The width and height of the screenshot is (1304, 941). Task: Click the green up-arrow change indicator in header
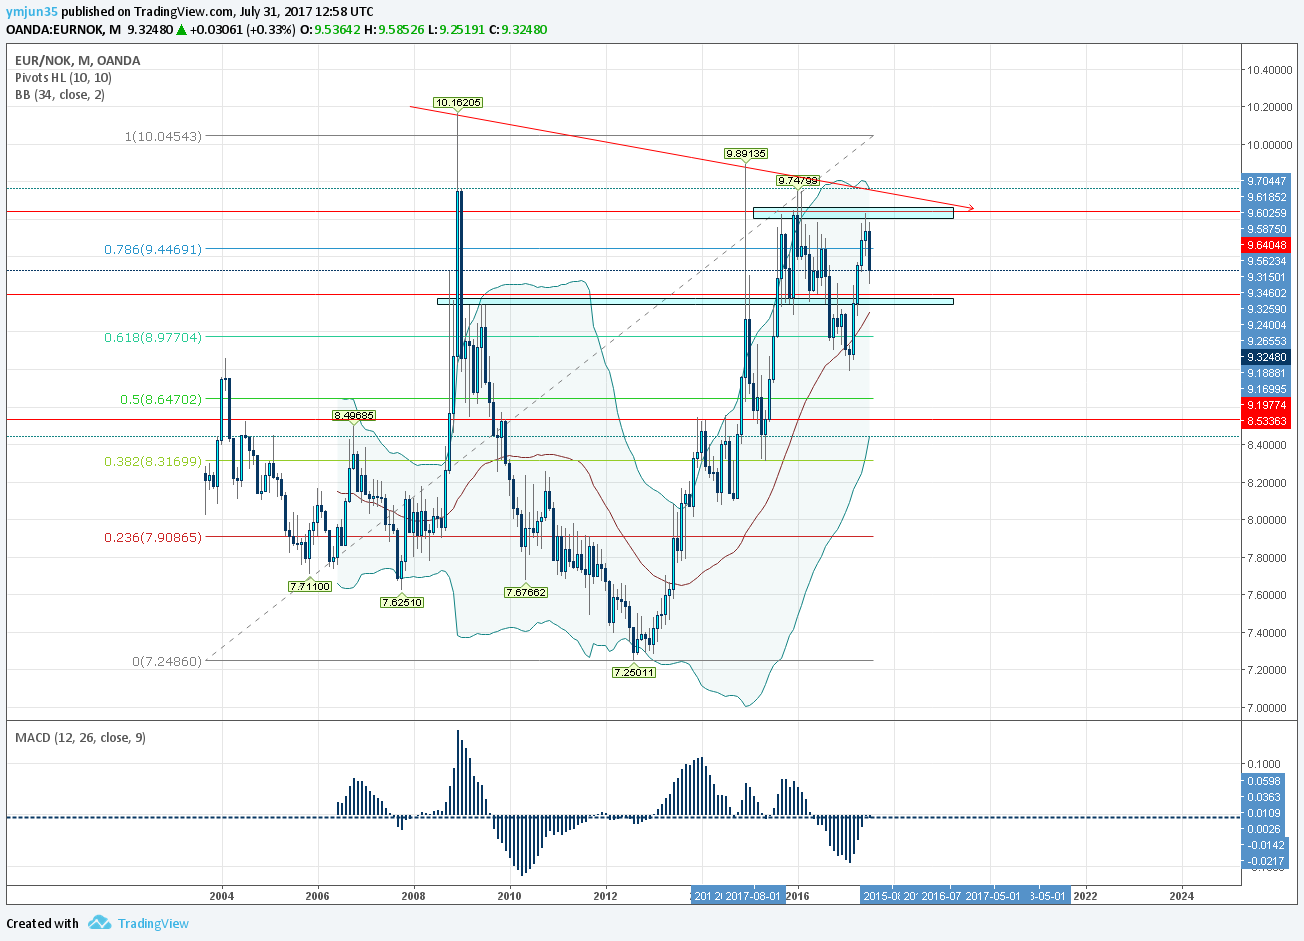[x=182, y=30]
